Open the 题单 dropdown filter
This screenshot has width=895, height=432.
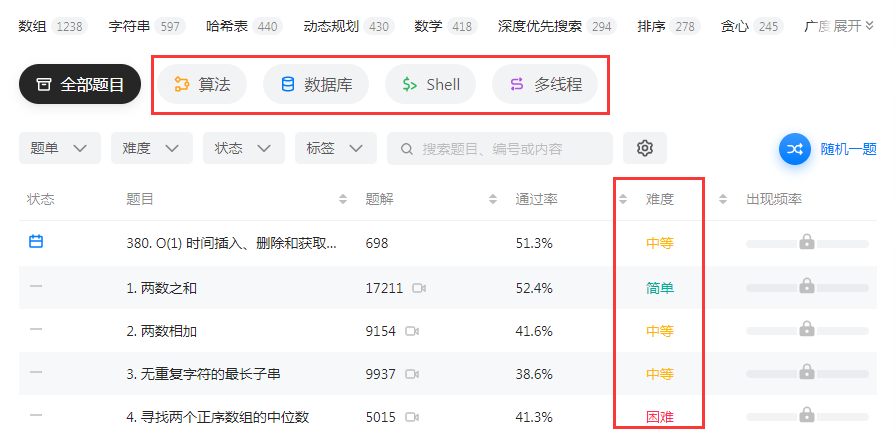60,148
